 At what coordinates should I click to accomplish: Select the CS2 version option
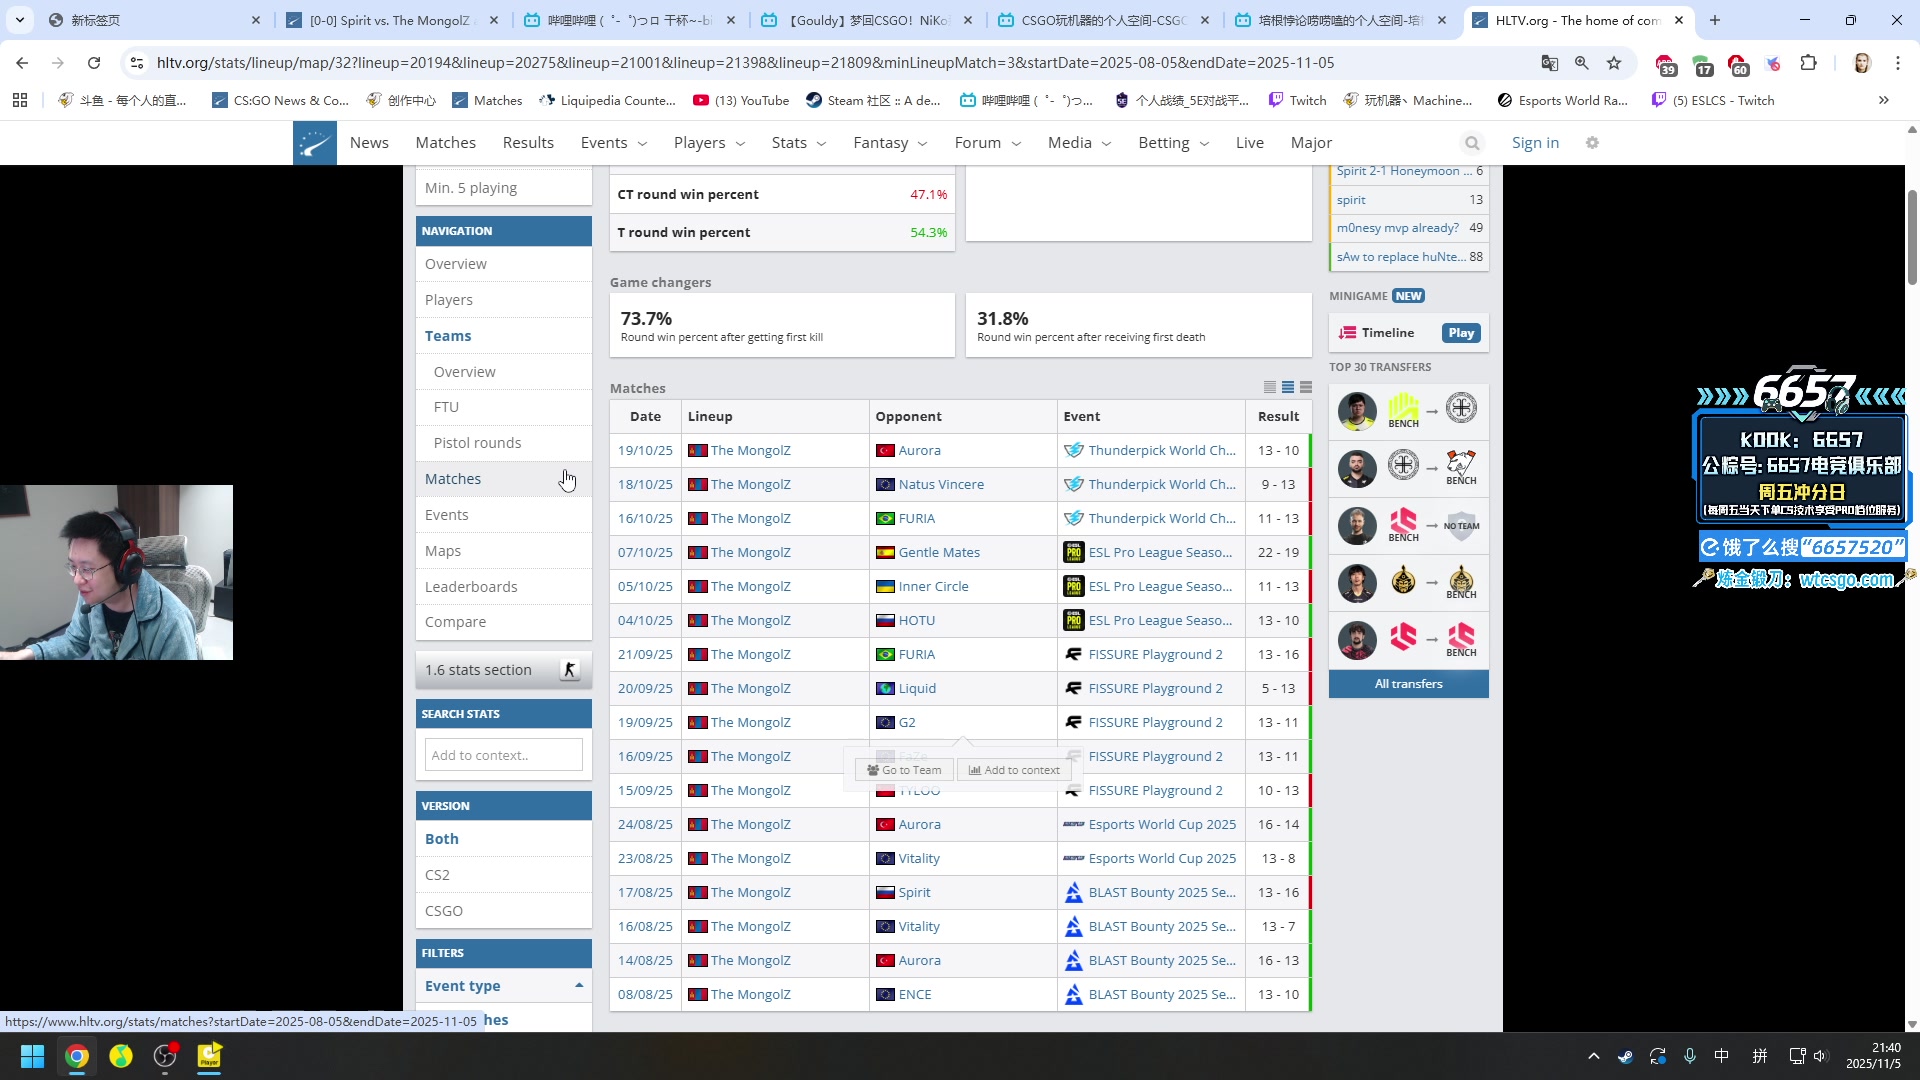point(437,875)
